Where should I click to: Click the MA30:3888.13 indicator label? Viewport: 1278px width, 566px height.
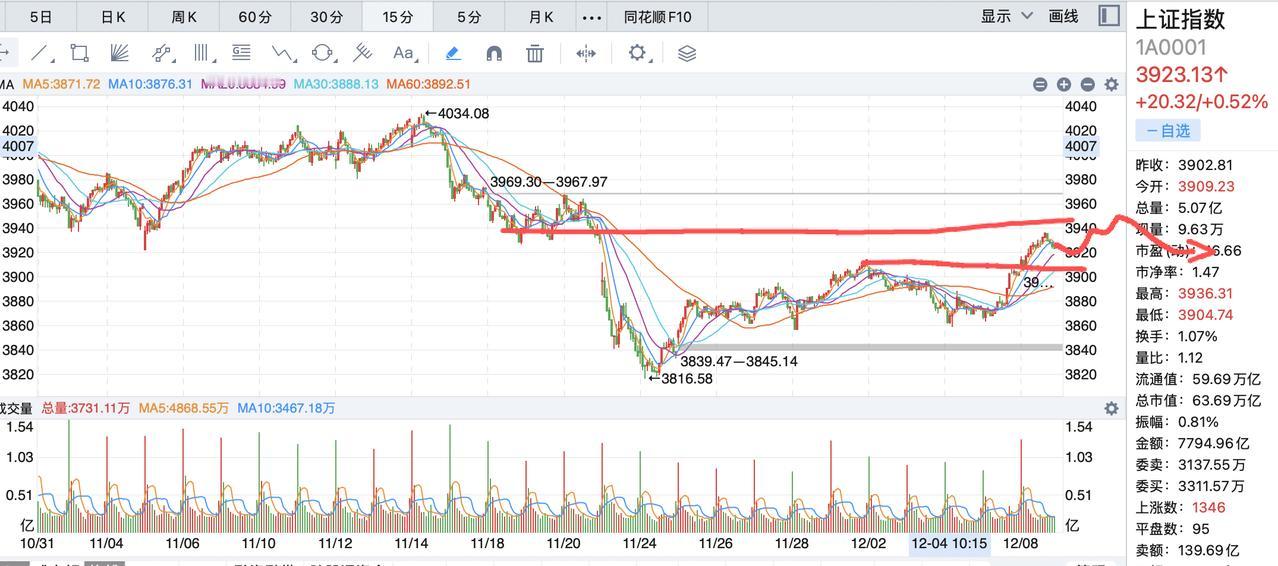(336, 85)
